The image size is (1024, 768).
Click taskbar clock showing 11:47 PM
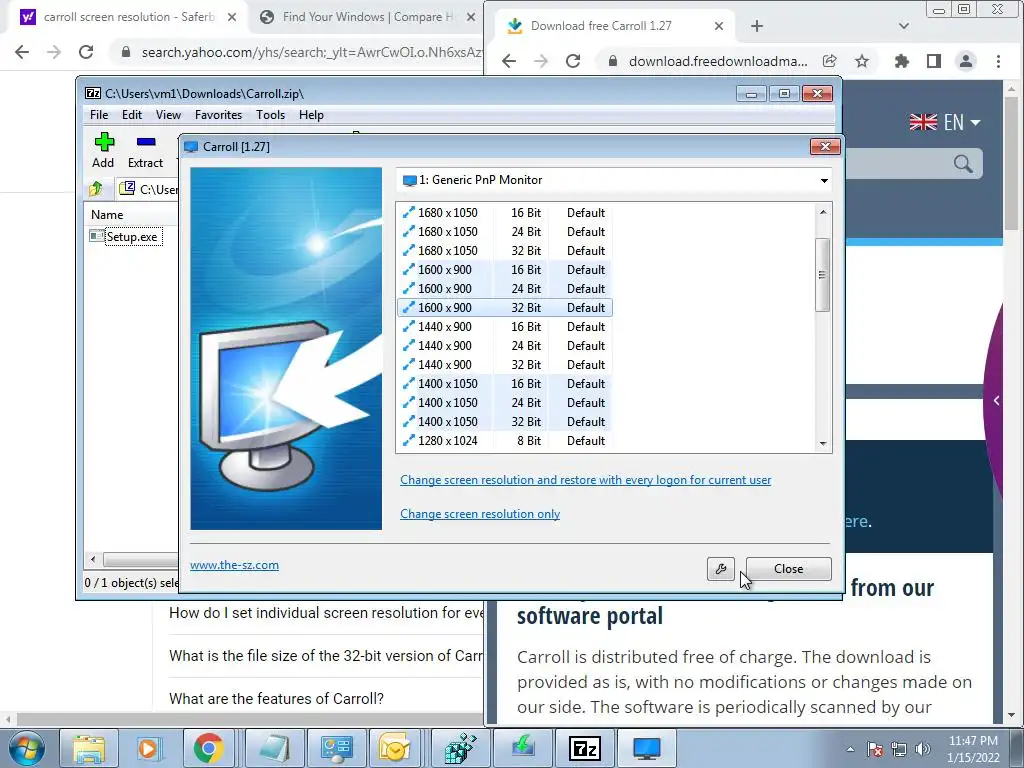(973, 749)
